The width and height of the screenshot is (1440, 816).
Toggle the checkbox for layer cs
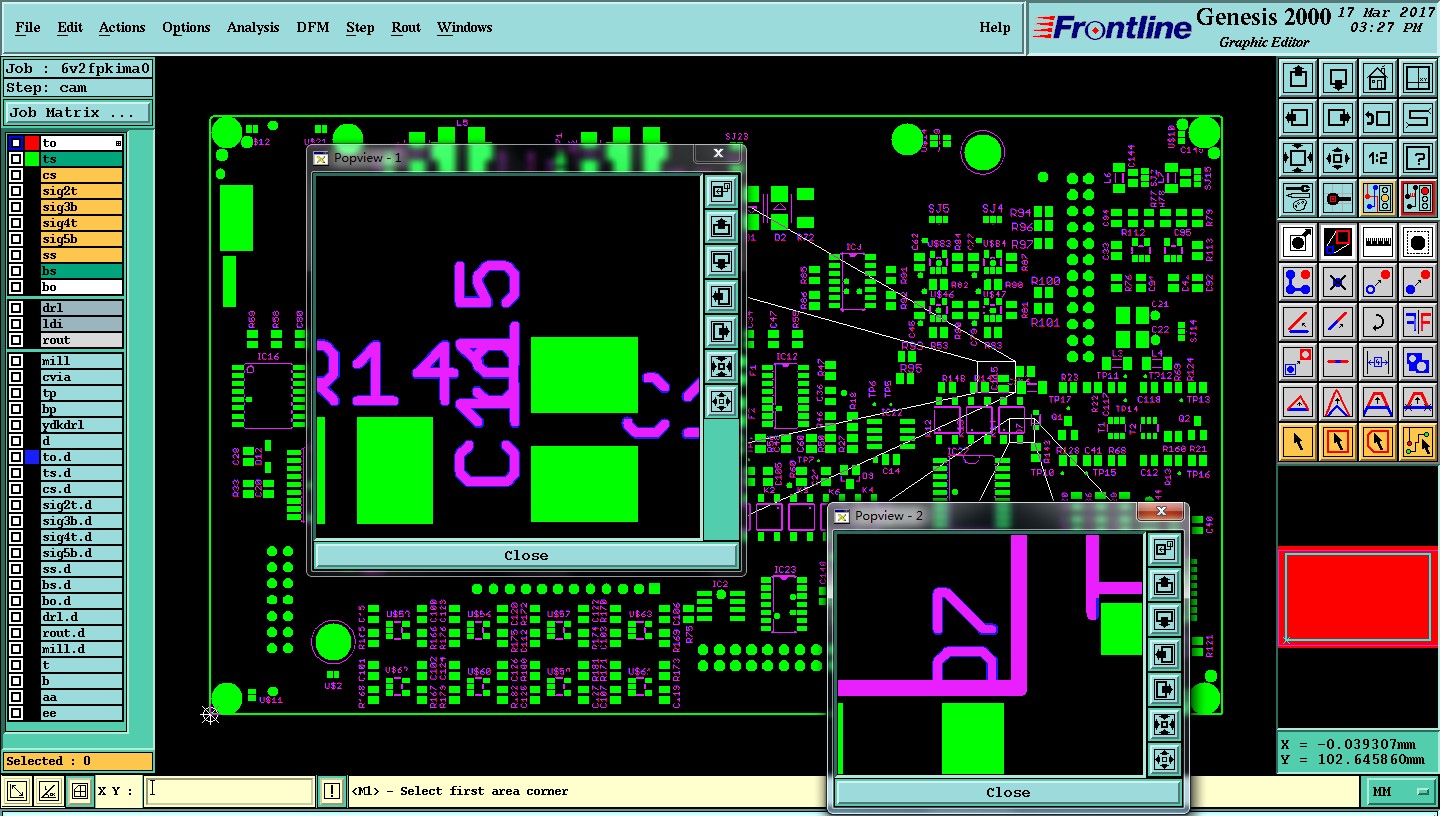[x=16, y=175]
